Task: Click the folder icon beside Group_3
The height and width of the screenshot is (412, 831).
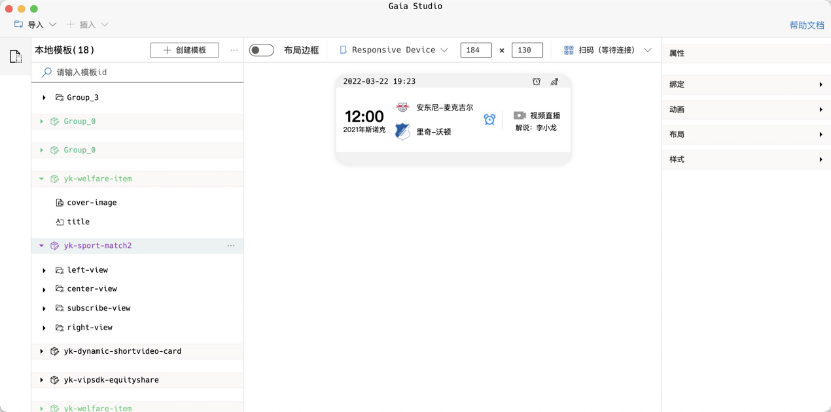Action: [x=59, y=98]
